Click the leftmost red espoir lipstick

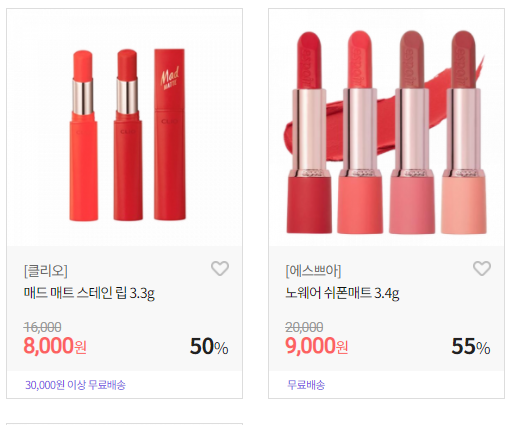point(309,133)
